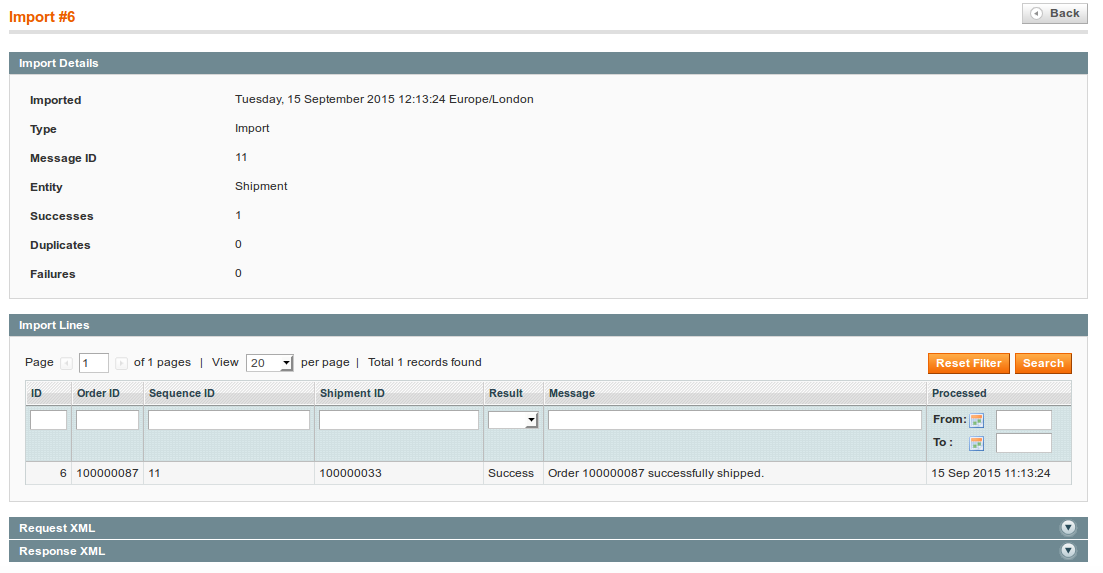
Task: Focus the Shipment ID filter field
Action: point(399,420)
